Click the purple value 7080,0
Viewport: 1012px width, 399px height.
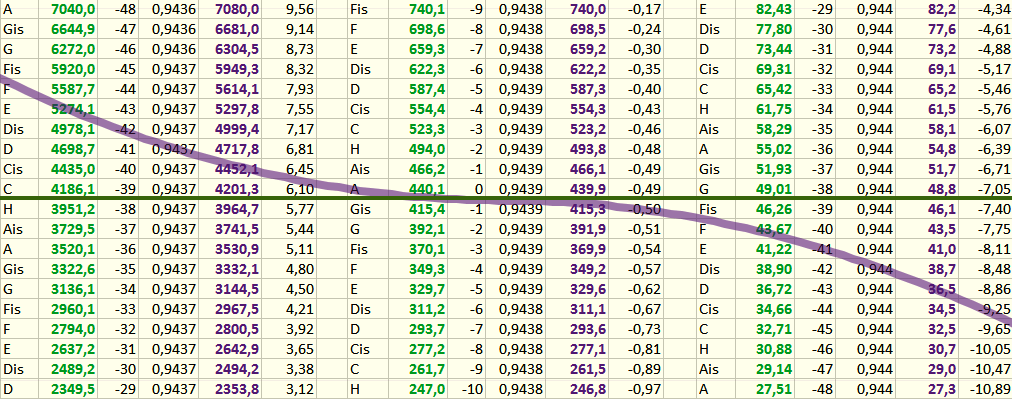pyautogui.click(x=238, y=10)
